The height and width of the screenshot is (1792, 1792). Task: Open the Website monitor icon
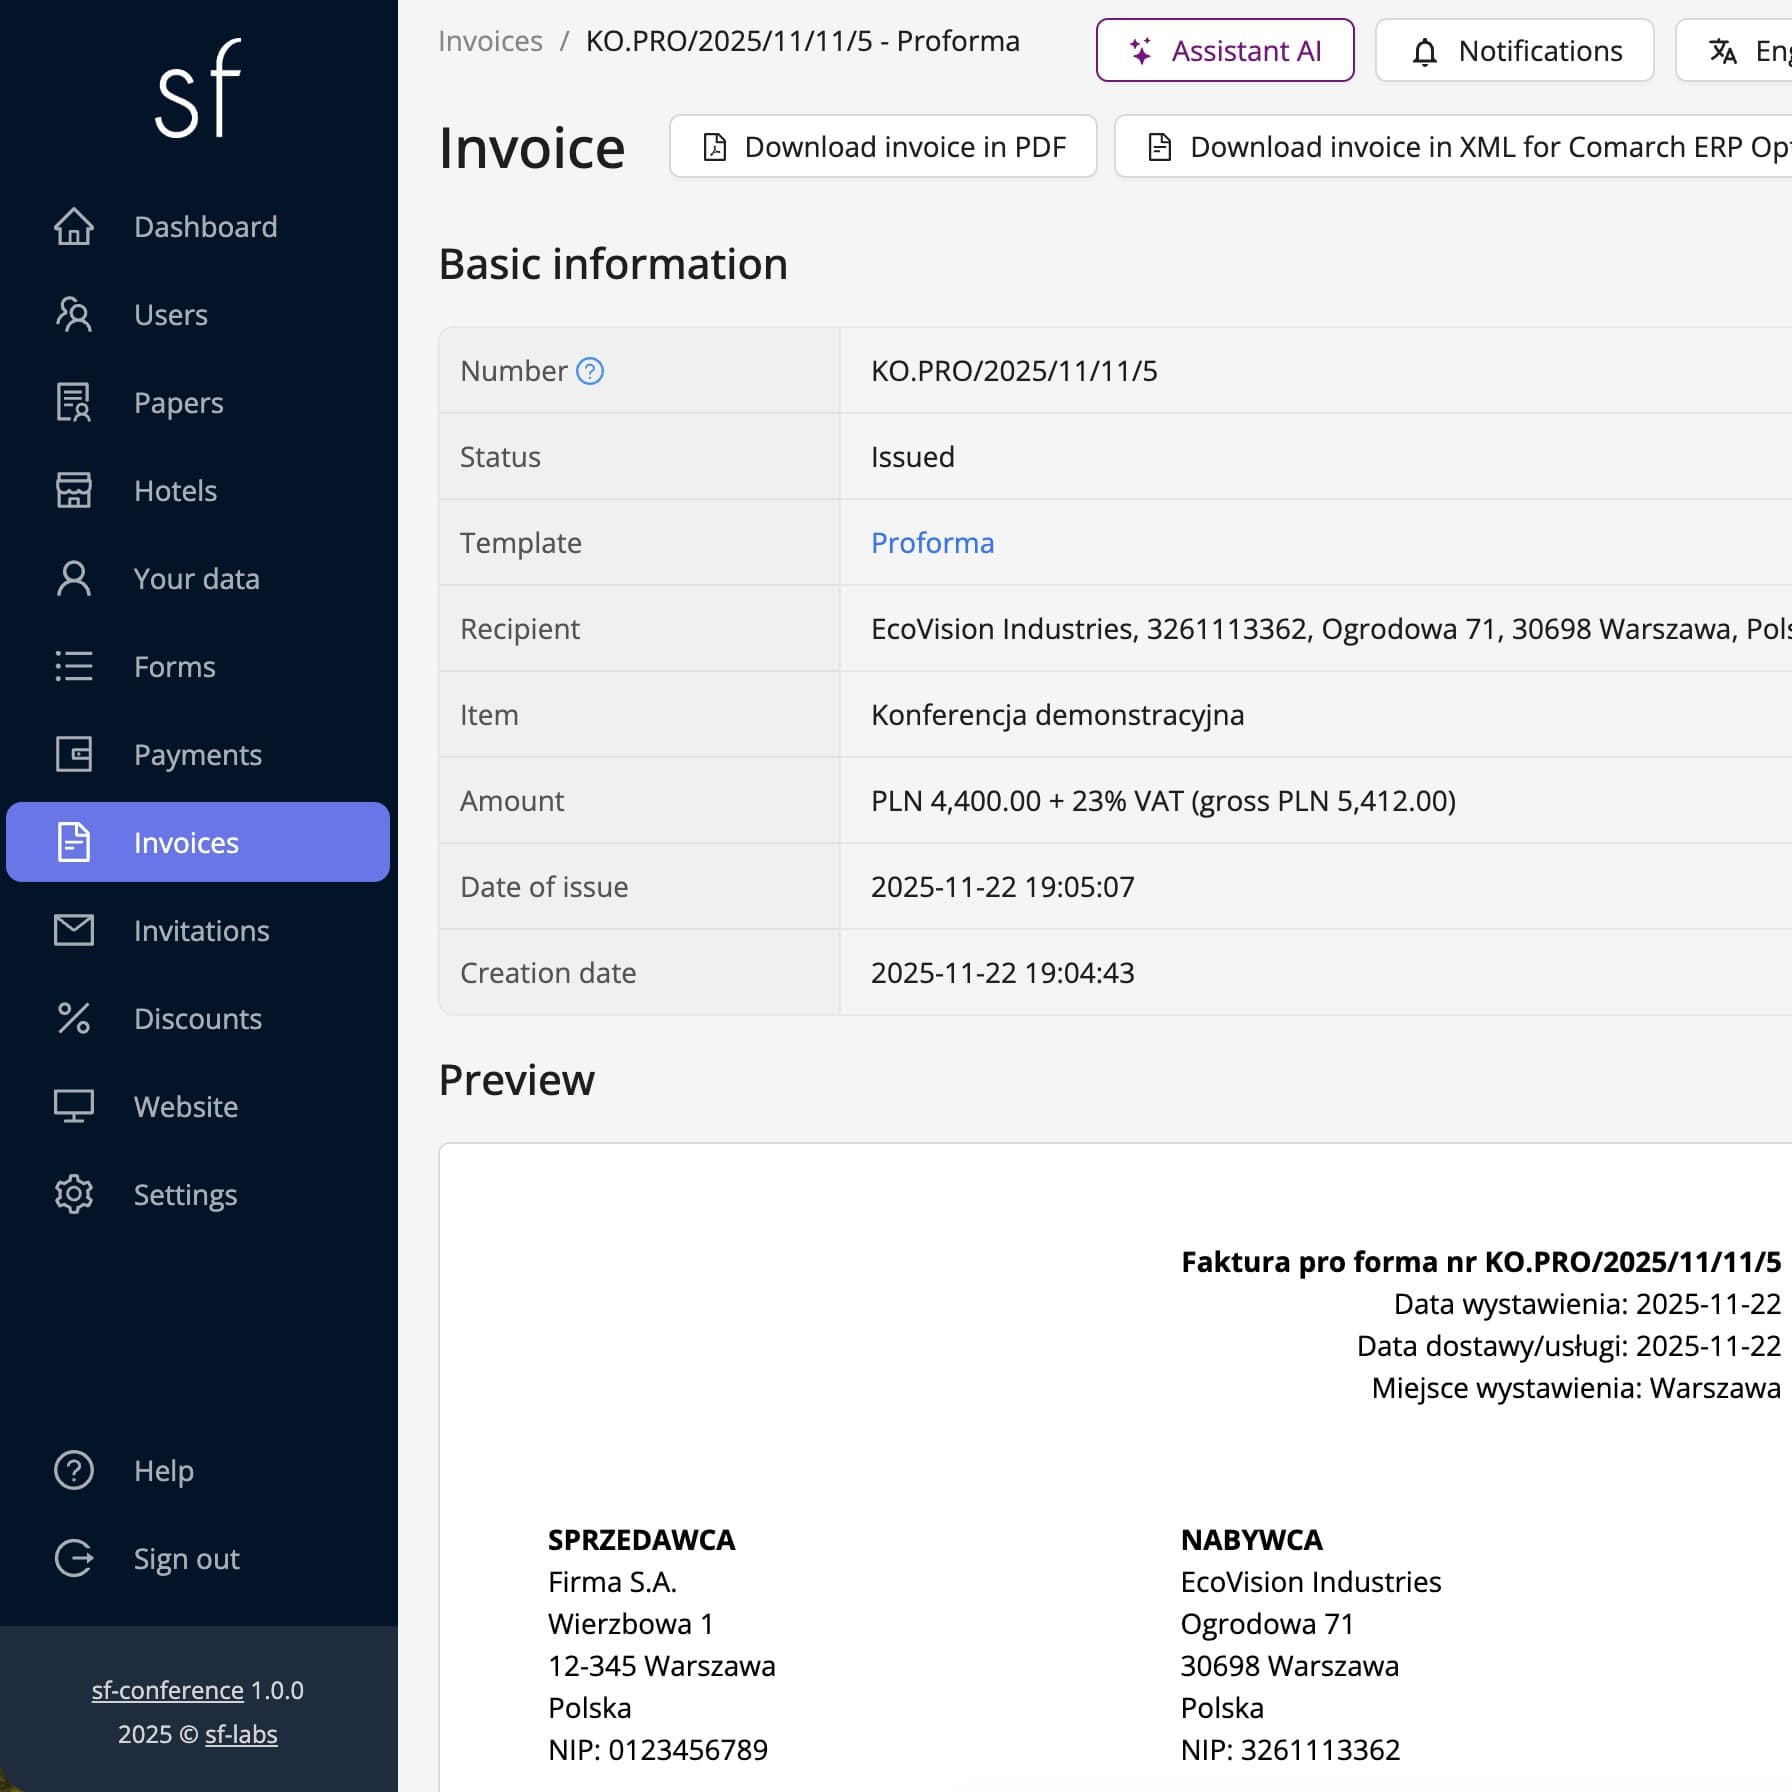[73, 1106]
